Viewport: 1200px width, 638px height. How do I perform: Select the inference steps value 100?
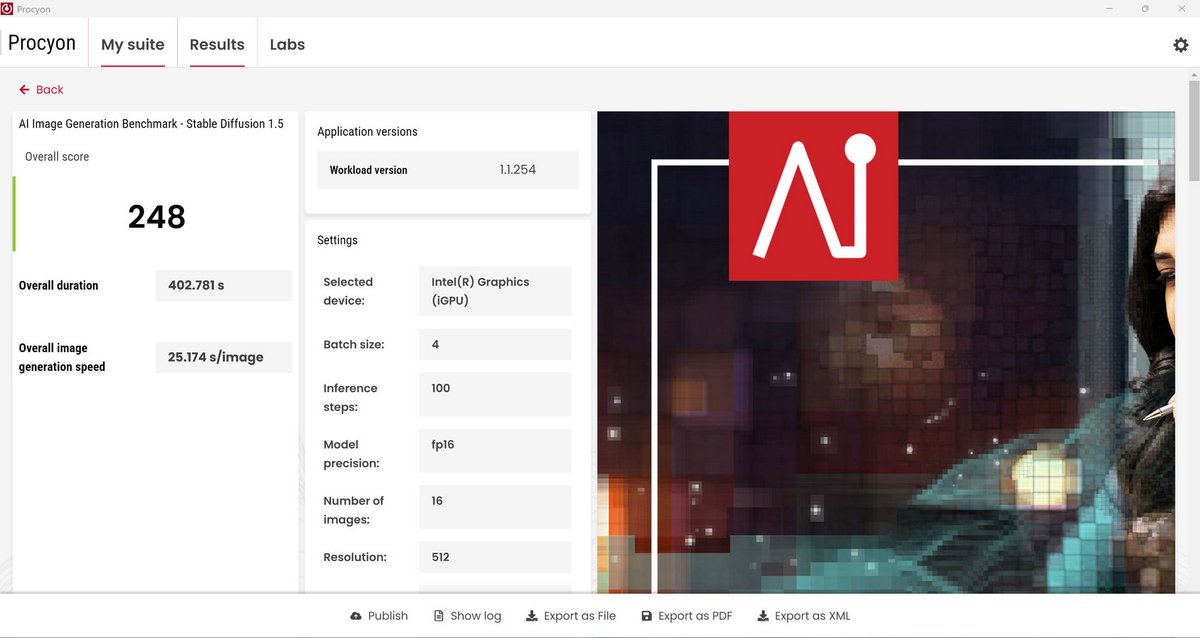point(495,394)
